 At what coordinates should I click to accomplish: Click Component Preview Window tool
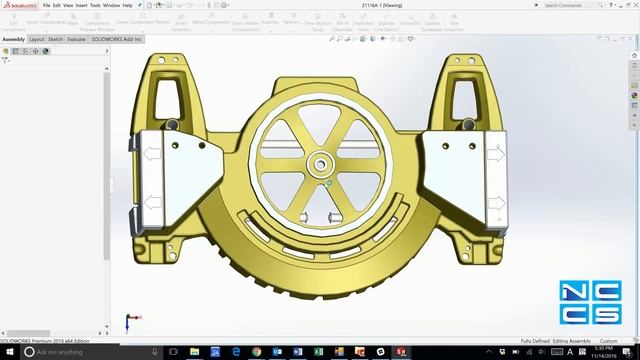(x=97, y=23)
